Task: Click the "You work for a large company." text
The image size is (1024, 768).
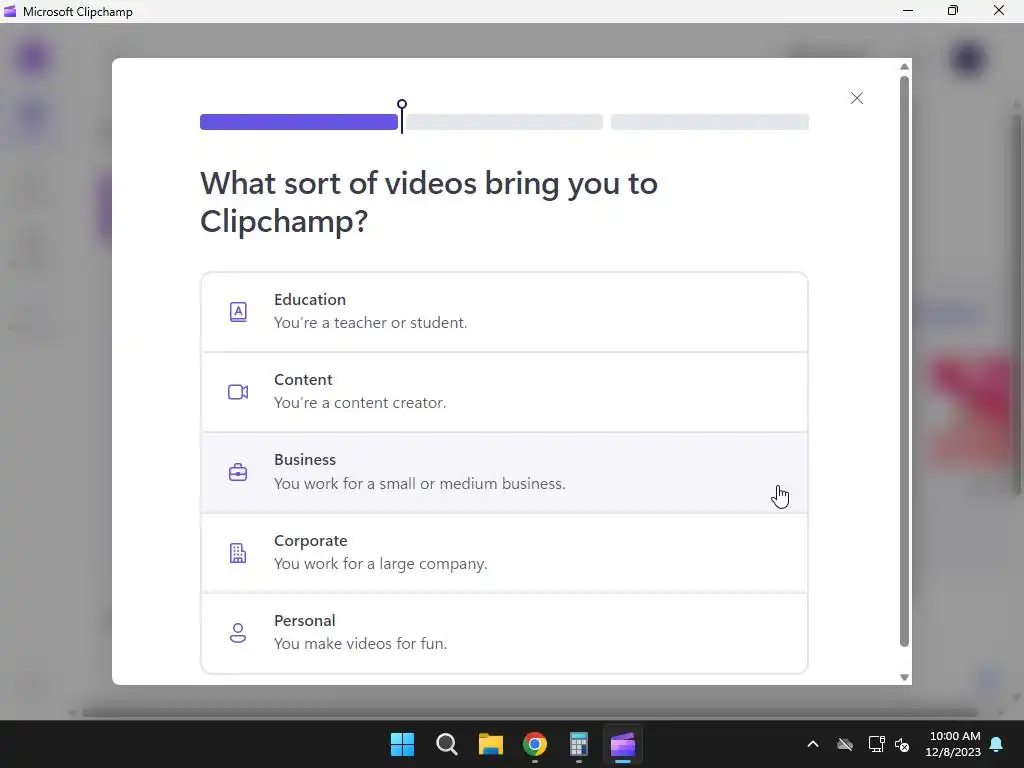Action: (381, 564)
